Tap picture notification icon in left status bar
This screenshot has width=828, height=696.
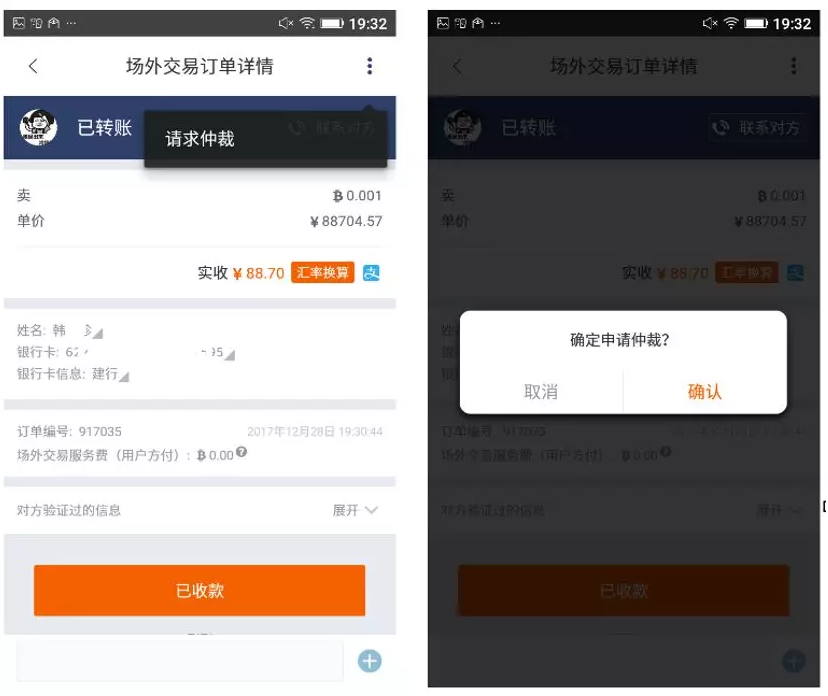[18, 23]
